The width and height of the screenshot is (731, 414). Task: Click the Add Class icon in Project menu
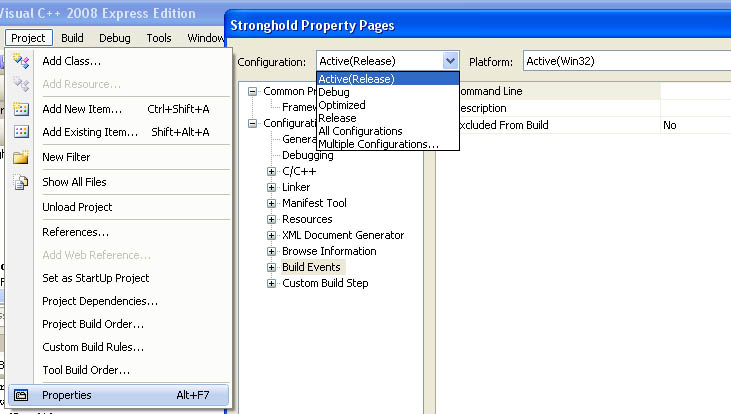click(21, 61)
